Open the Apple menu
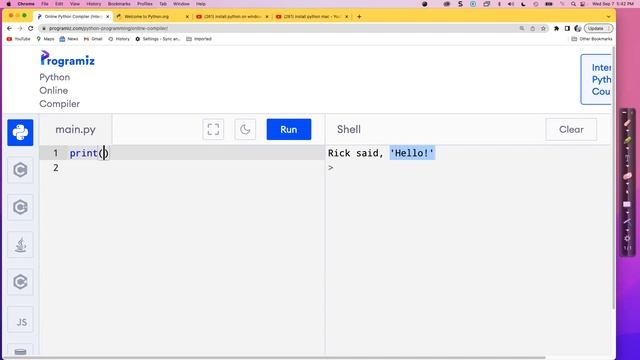 tap(9, 4)
